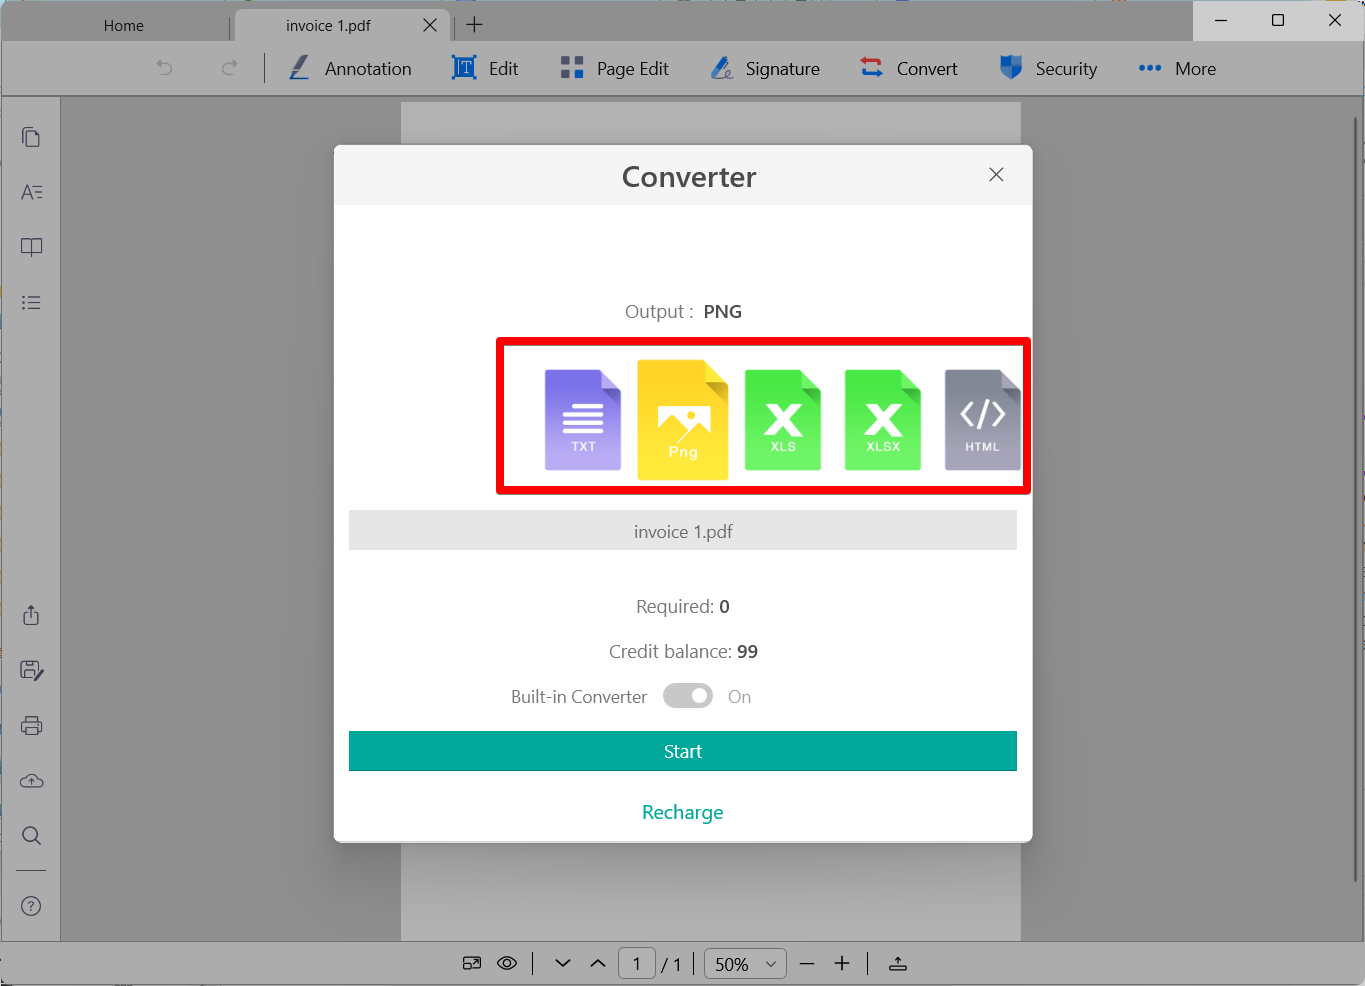Switch to the Home tab

(x=123, y=25)
